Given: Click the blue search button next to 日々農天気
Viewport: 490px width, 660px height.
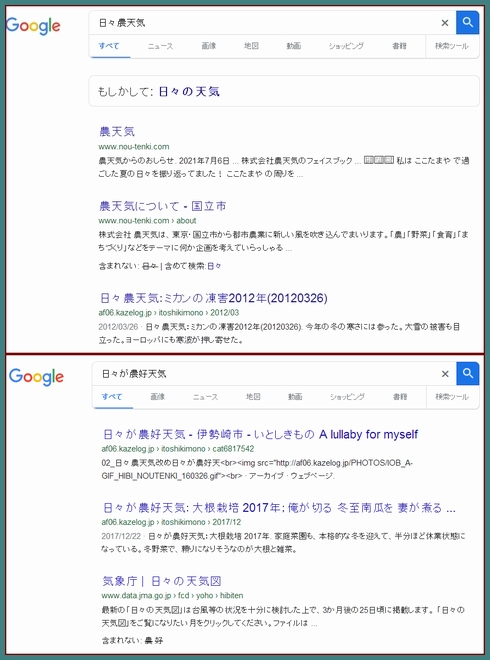Looking at the screenshot, I should [x=467, y=23].
